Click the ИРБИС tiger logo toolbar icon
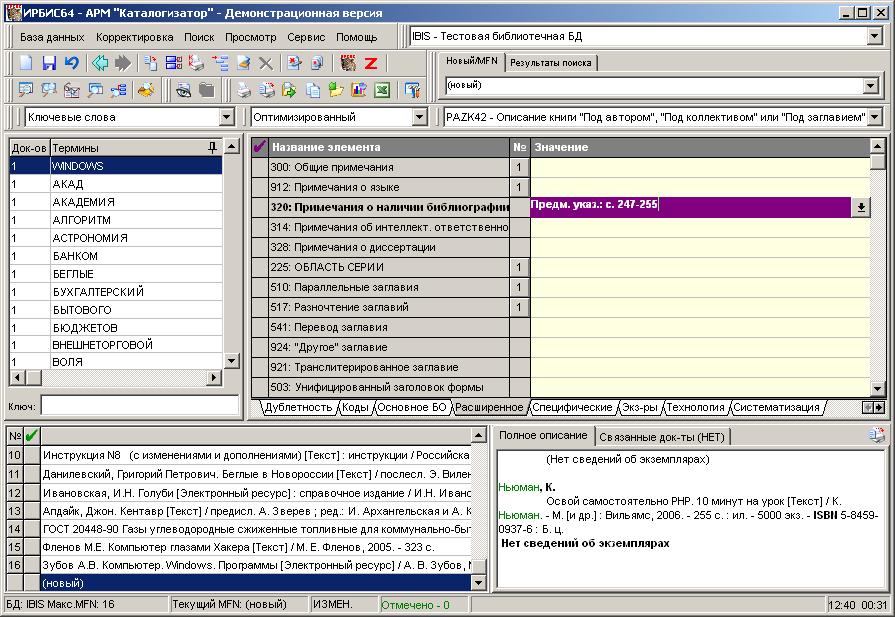 click(x=348, y=62)
